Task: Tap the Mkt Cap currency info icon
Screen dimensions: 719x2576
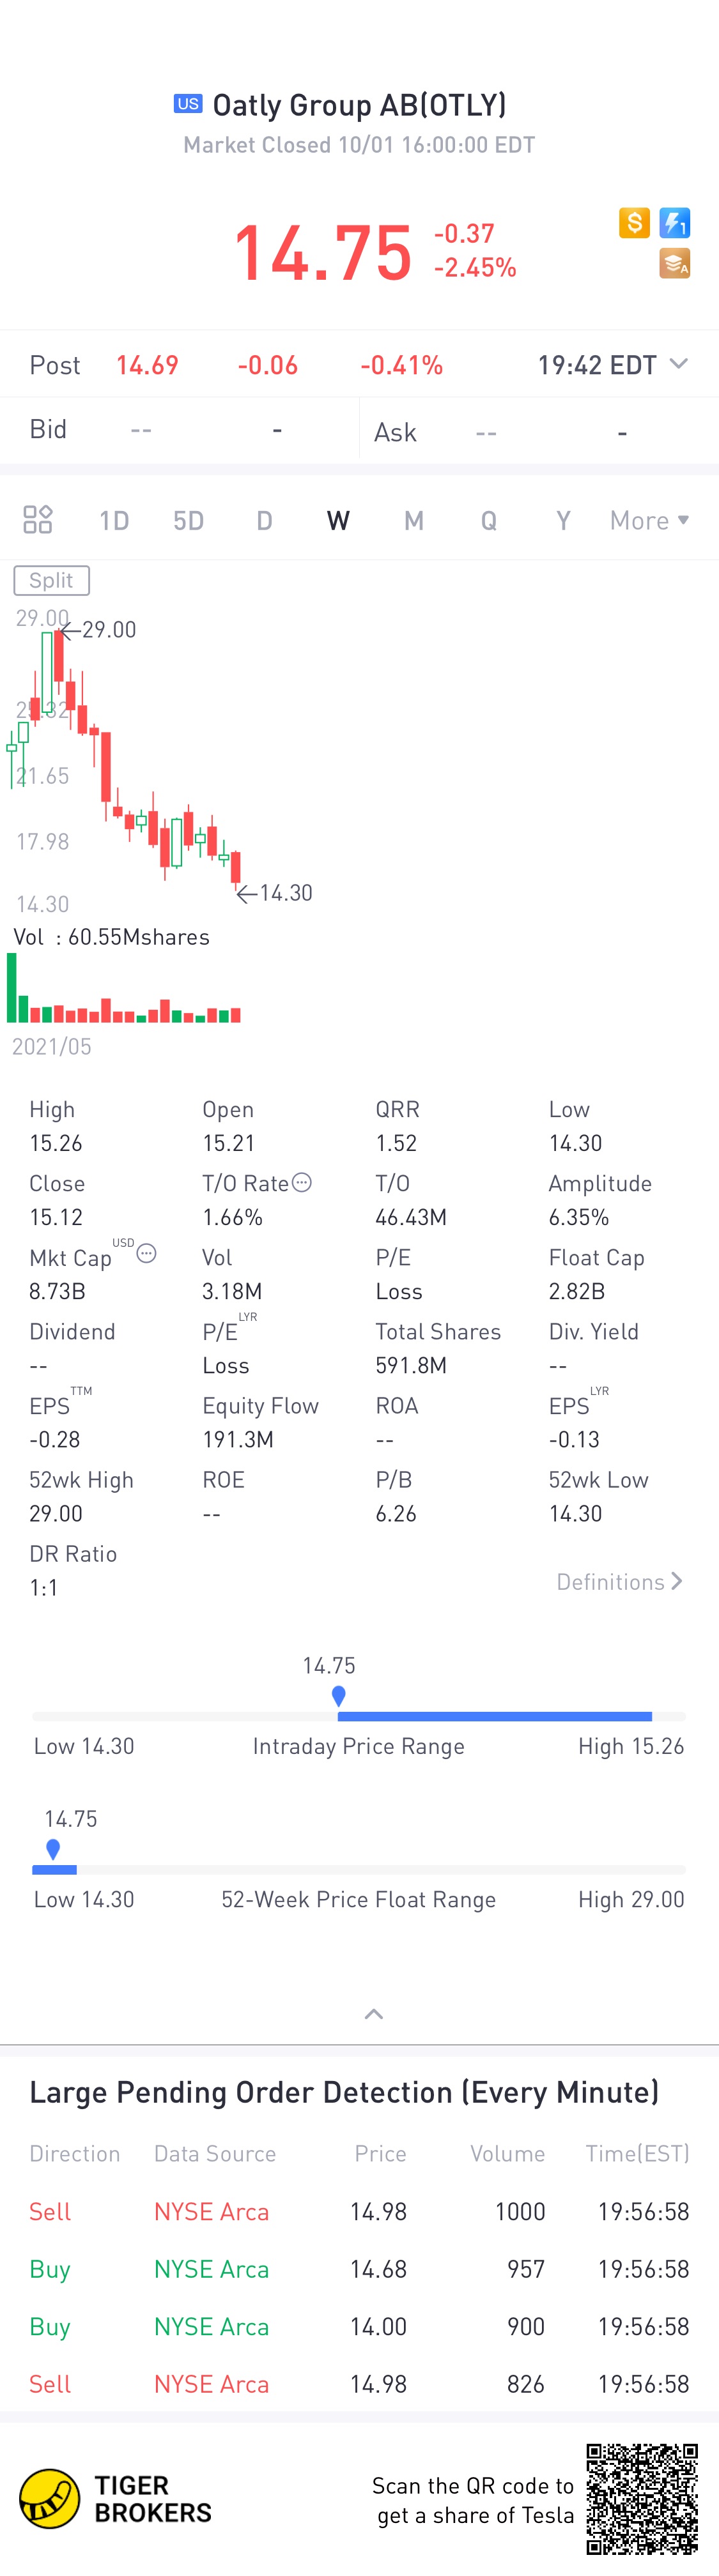Action: click(x=146, y=1253)
